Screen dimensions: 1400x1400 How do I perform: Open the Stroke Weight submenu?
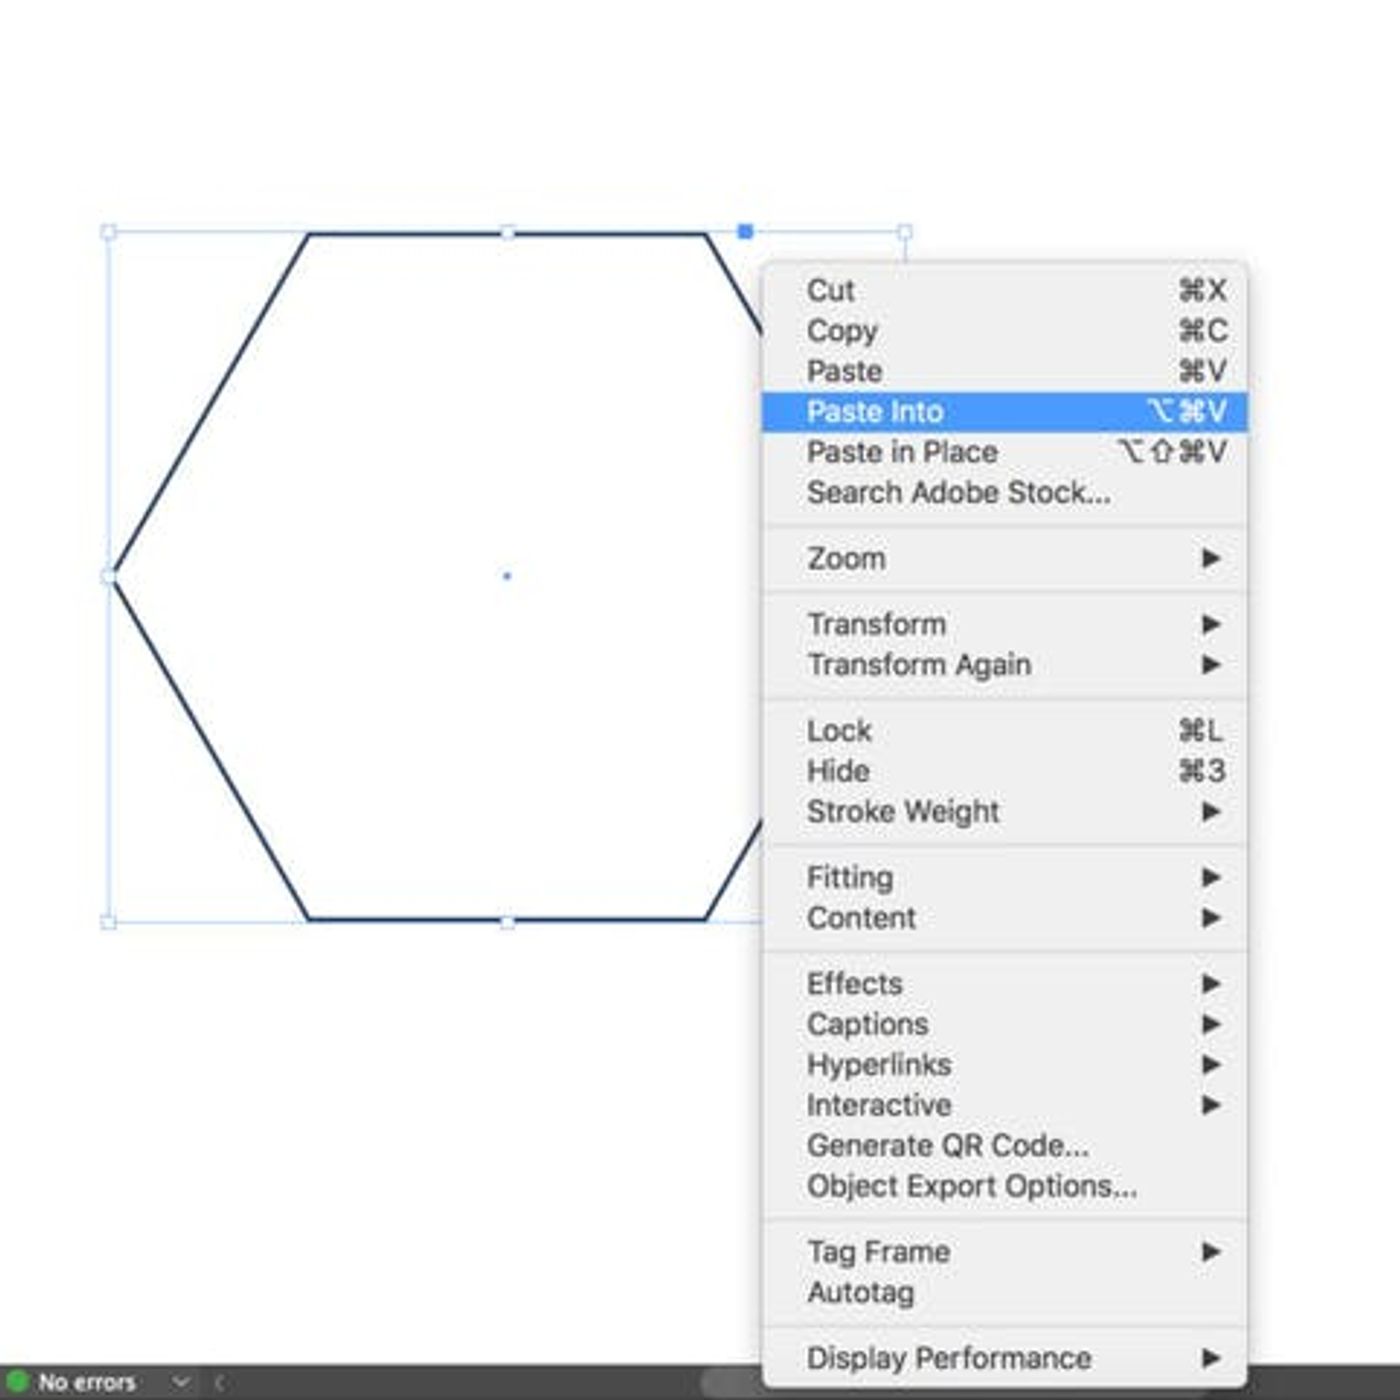click(1004, 811)
